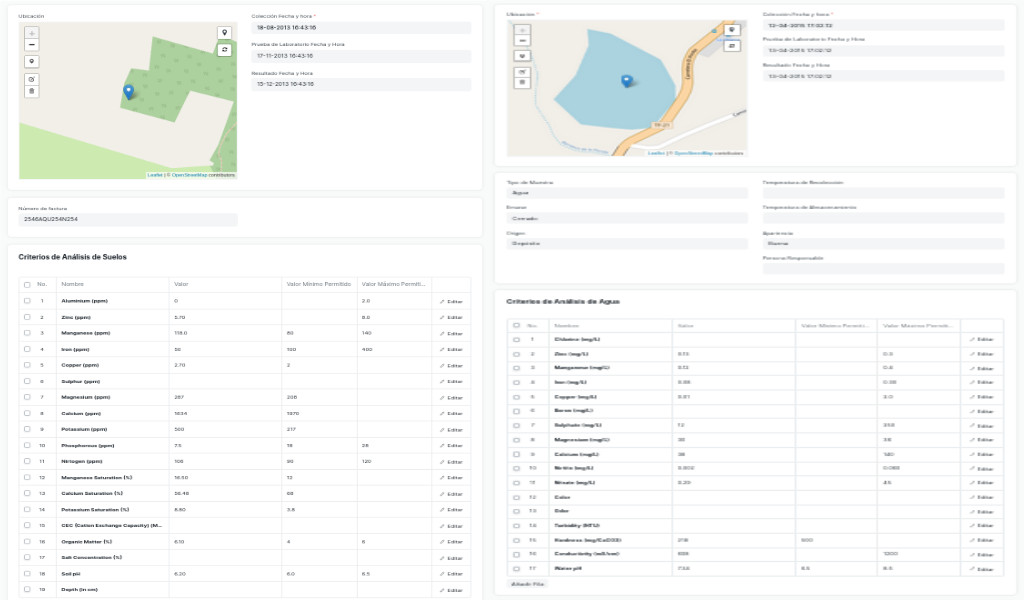Click the locate pin button on soil map
Viewport: 1024px width, 600px height.
[224, 33]
